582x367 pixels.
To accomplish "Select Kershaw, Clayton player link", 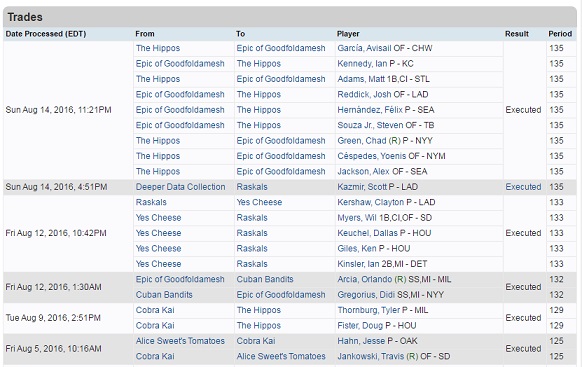I will pos(370,202).
